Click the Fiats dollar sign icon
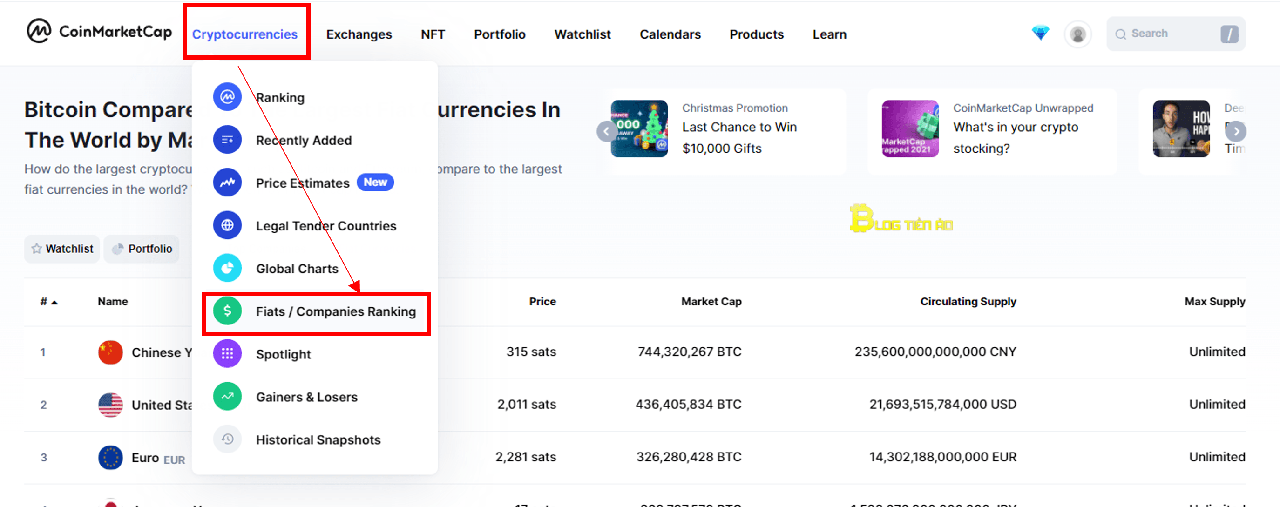The width and height of the screenshot is (1280, 507). tap(228, 311)
